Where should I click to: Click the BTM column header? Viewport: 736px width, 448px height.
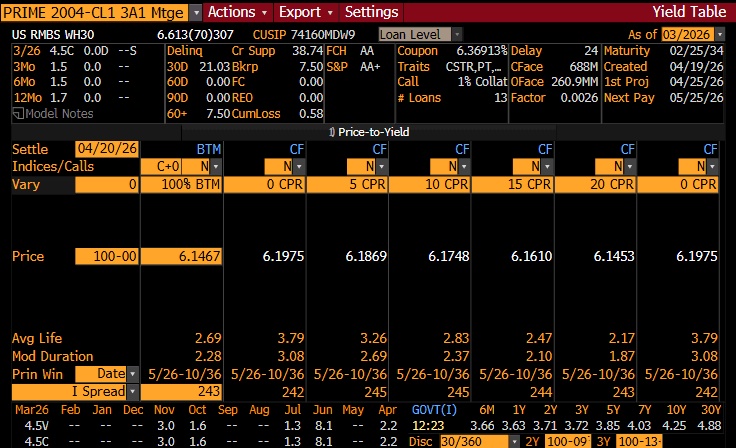pos(208,149)
